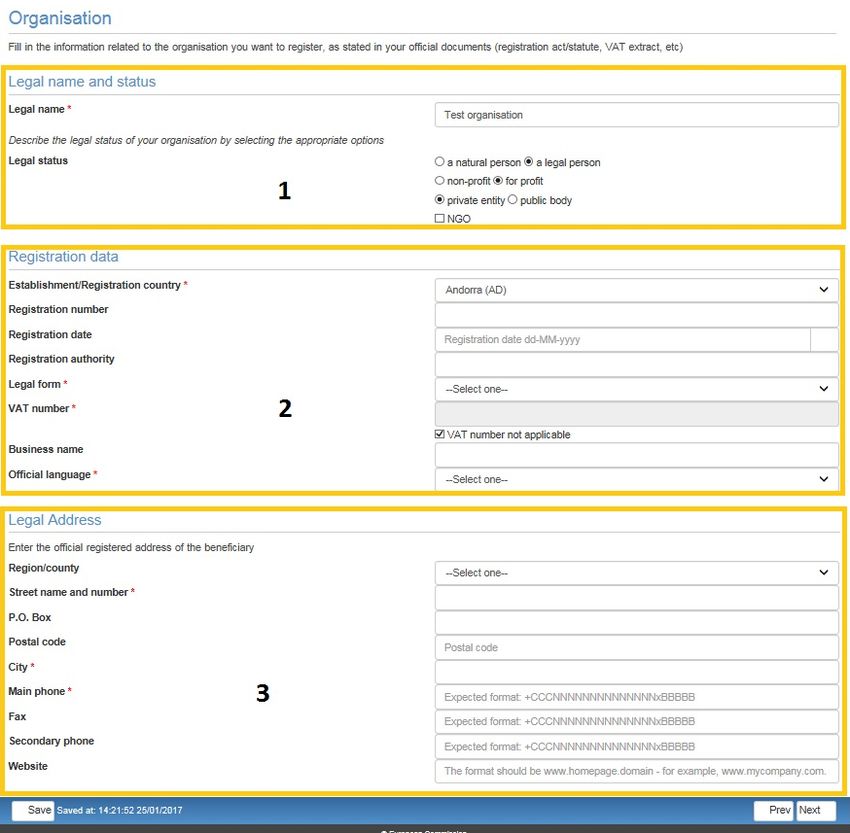Click the 'Enter the official registered address' hint text
Image resolution: width=850 pixels, height=833 pixels.
131,547
